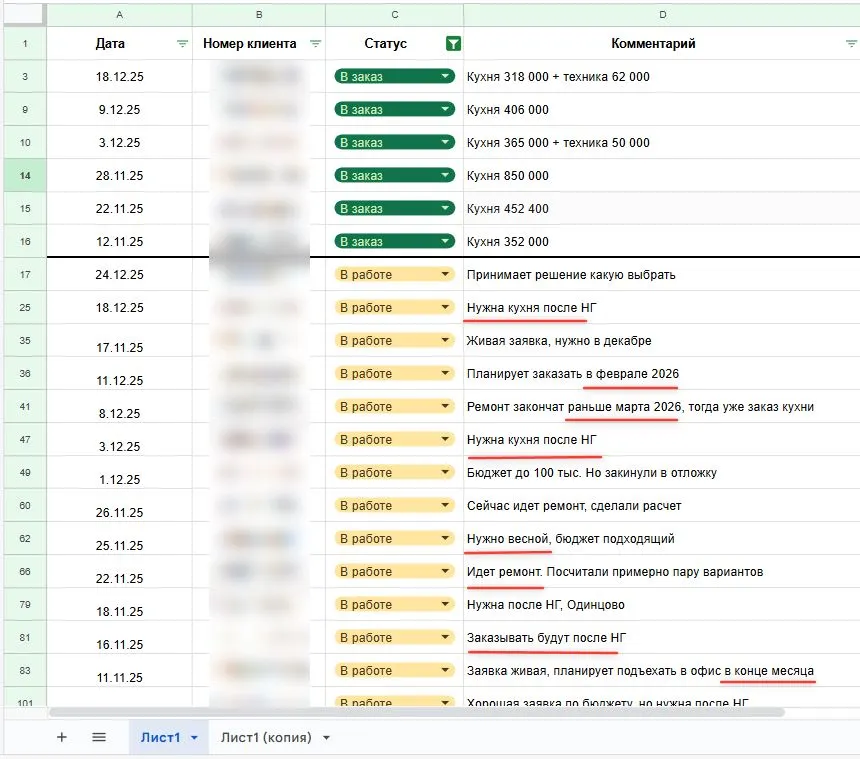860x759 pixels.
Task: Open the Лист1 tab options arrow
Action: pos(194,738)
